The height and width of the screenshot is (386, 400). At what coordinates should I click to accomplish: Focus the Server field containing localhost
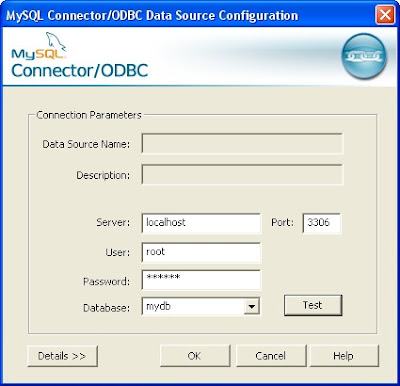point(201,223)
